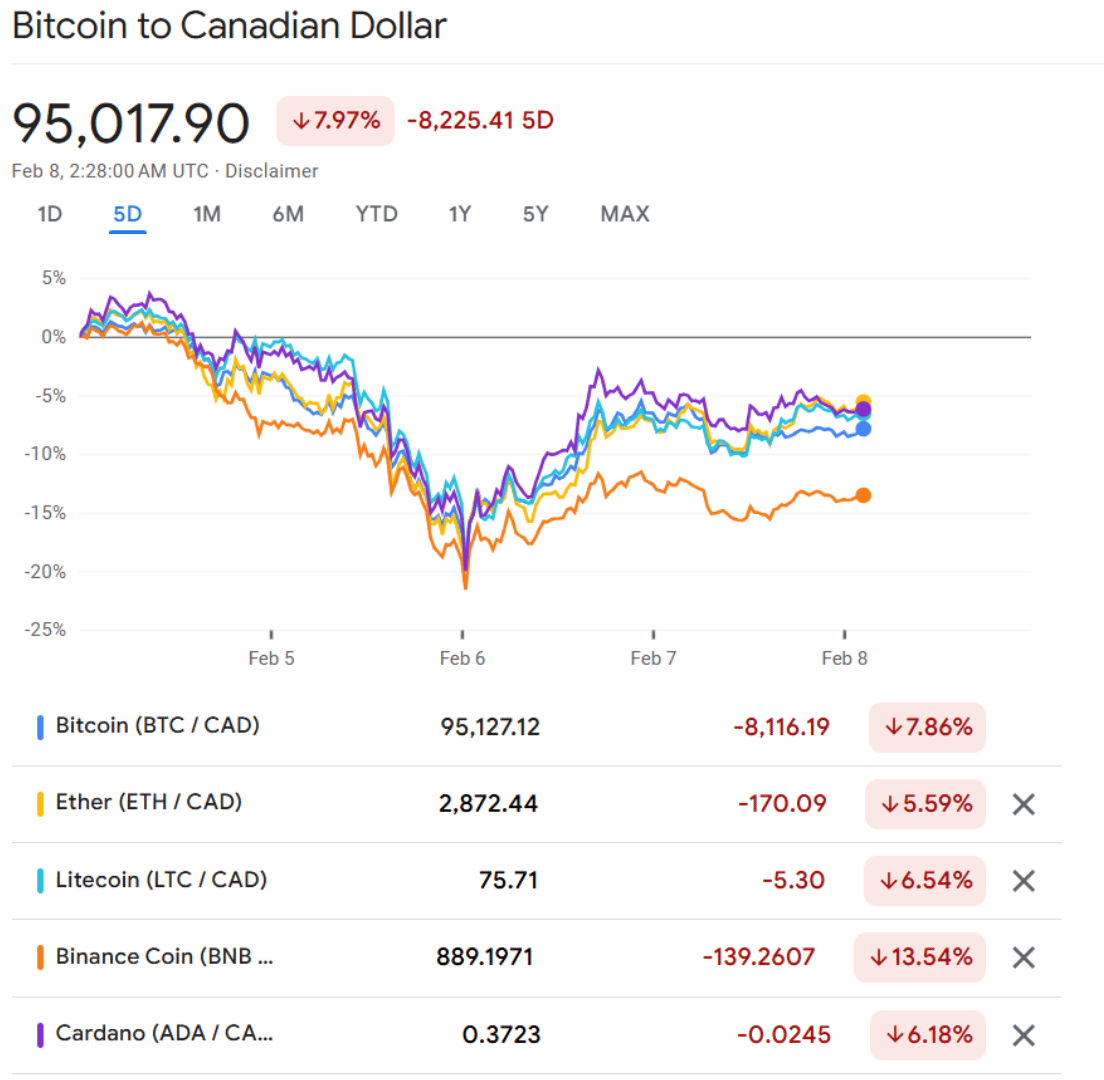
Task: Open the Bitcoin (BTC / CAD) row
Action: [x=157, y=726]
